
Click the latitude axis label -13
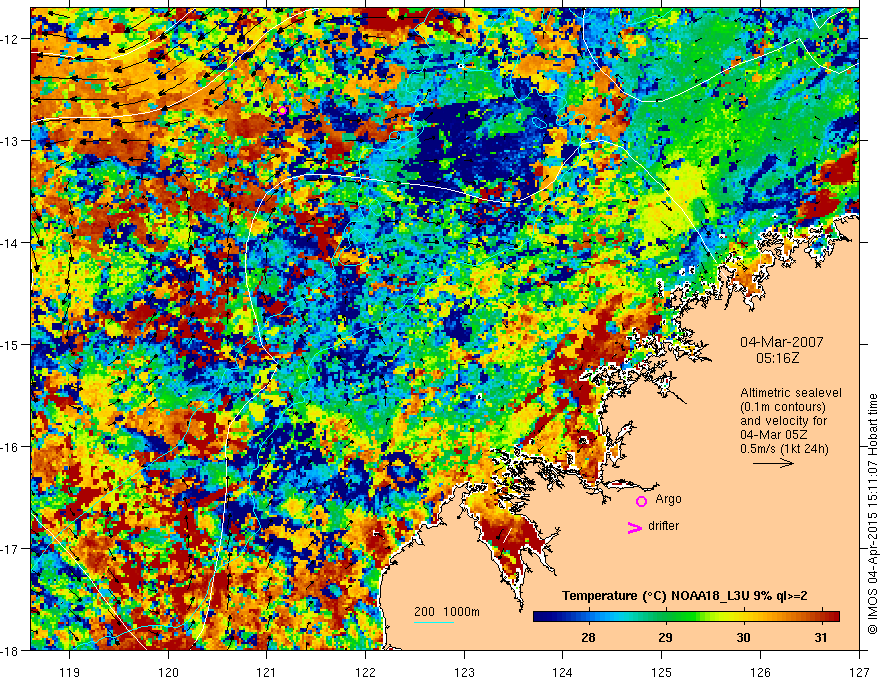[10, 141]
